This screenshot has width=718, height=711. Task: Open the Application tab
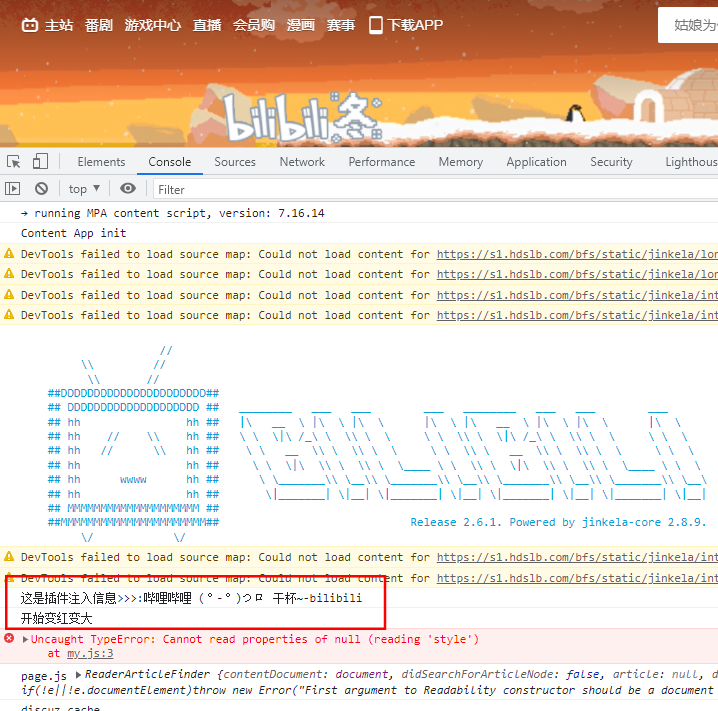pyautogui.click(x=536, y=162)
